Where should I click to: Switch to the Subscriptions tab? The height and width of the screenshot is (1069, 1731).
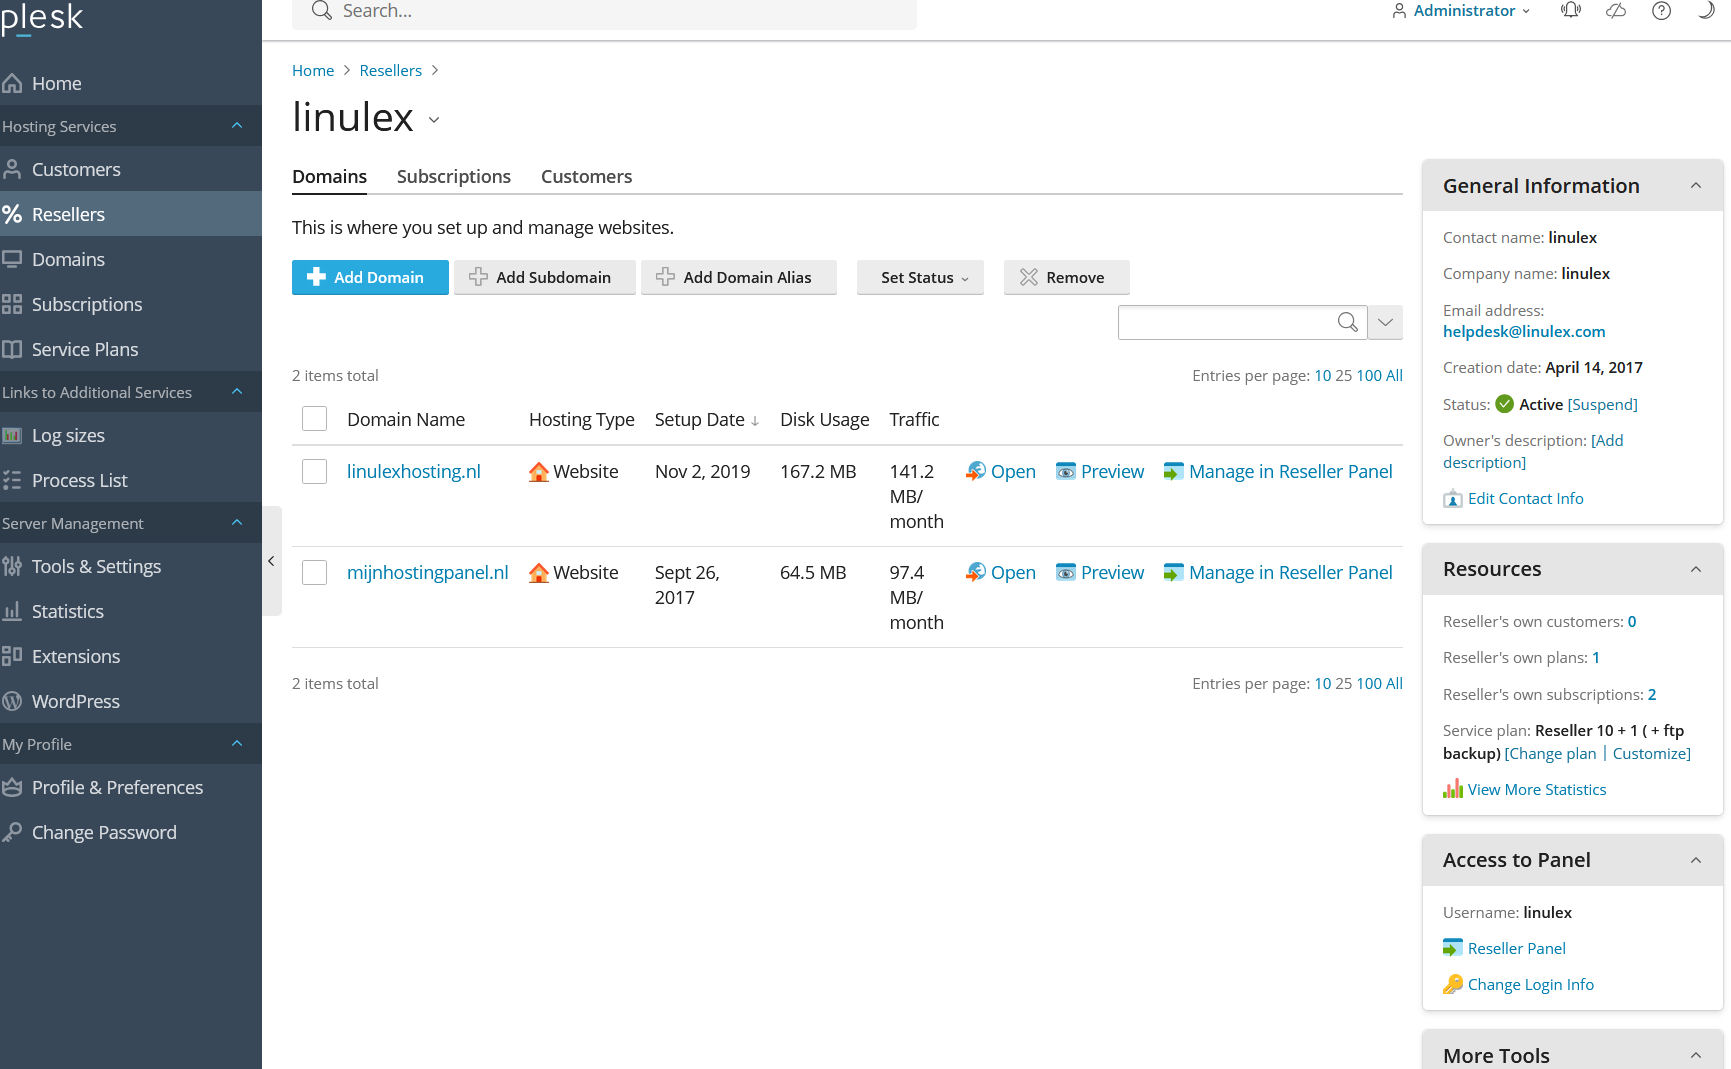pos(454,177)
